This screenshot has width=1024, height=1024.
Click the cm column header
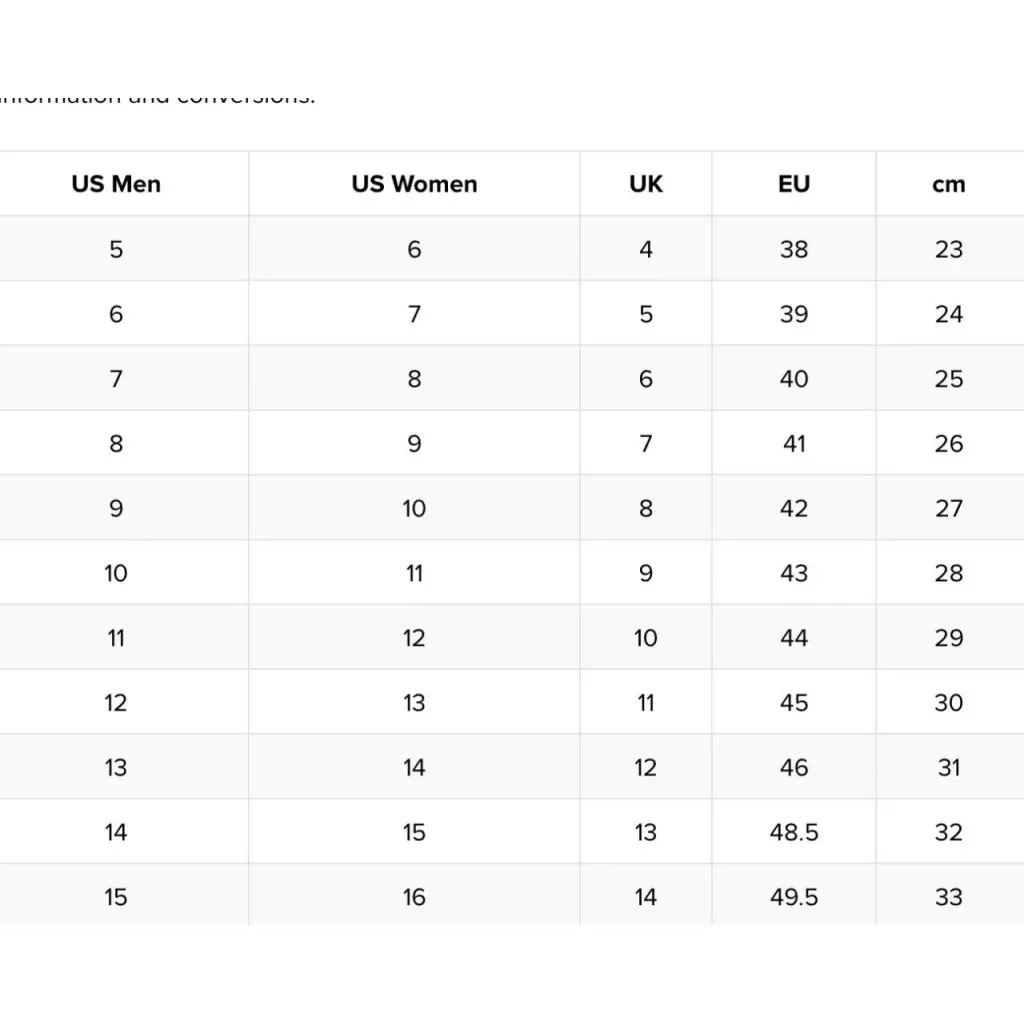(949, 184)
